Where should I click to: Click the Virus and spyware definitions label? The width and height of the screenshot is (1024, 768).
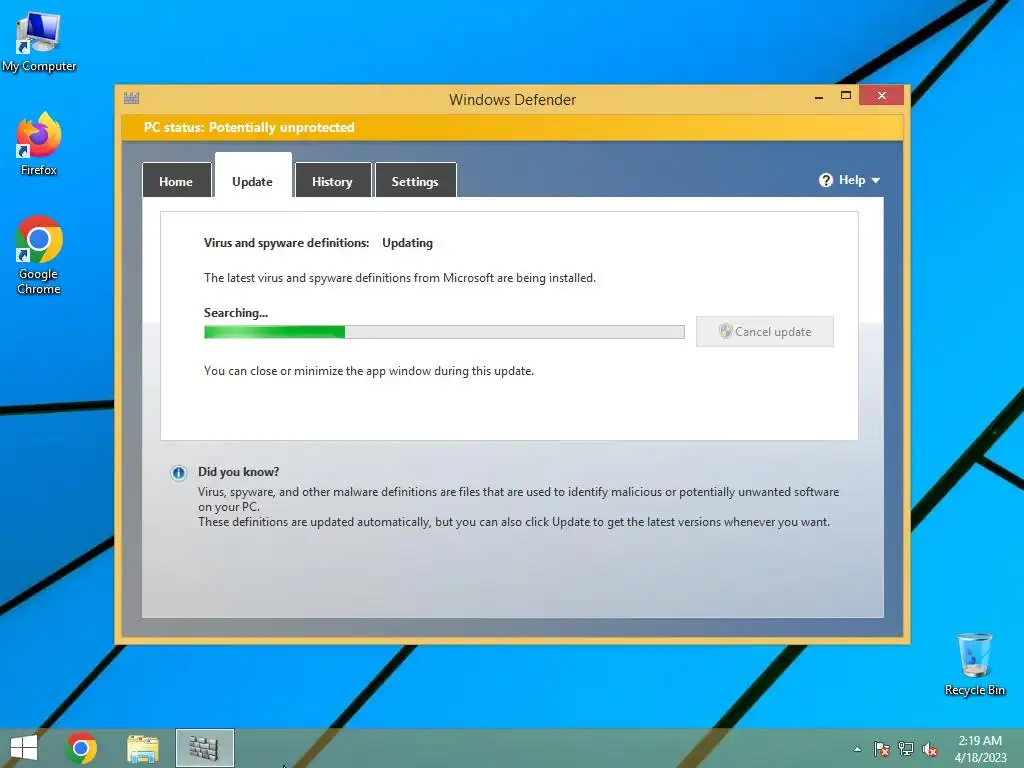tap(287, 243)
